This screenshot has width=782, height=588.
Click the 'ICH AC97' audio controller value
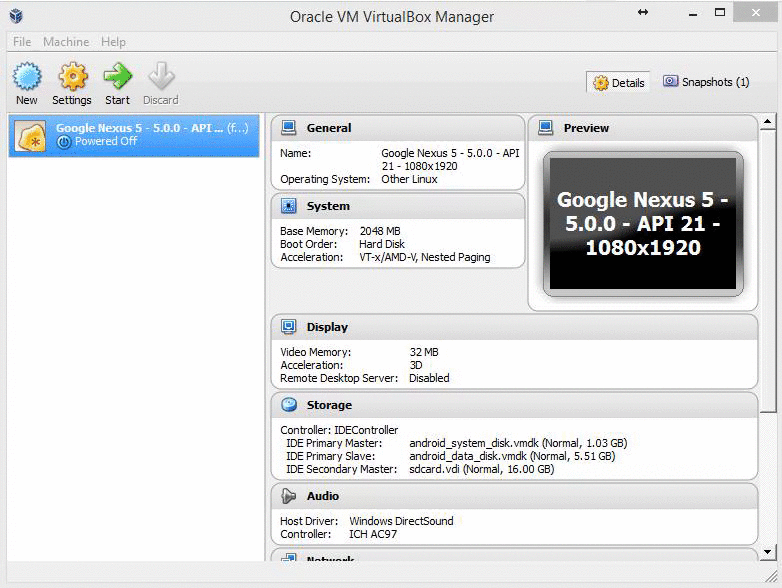point(373,534)
